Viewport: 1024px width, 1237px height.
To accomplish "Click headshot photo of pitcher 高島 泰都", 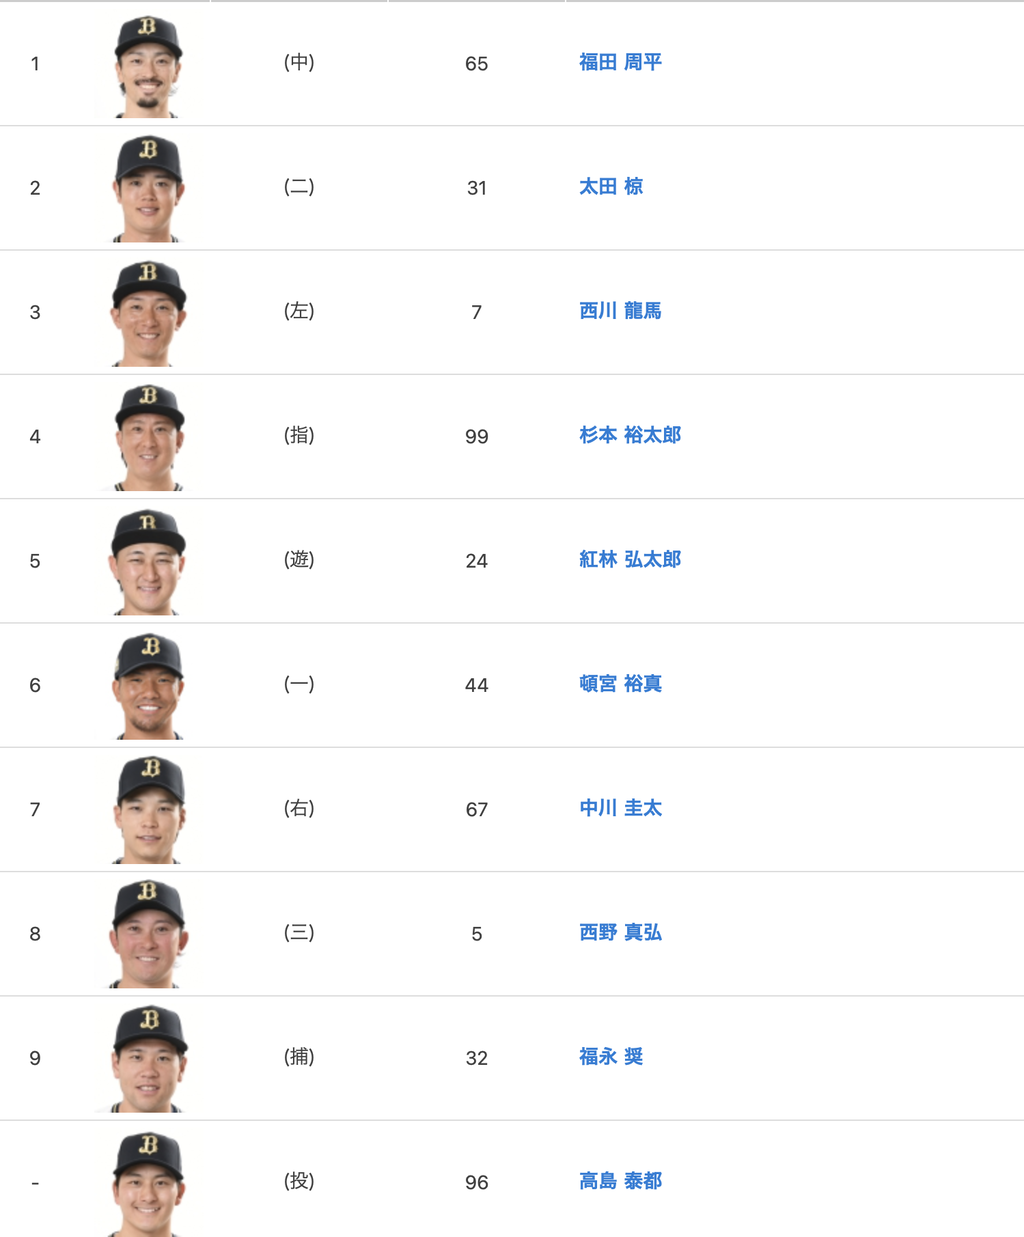I will 148,1184.
